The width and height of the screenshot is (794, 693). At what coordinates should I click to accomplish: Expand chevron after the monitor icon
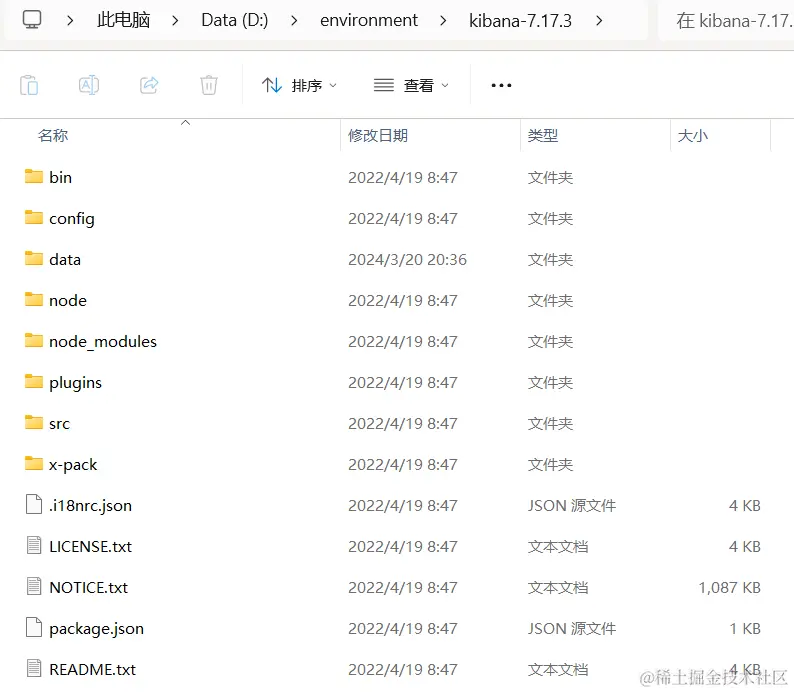click(x=70, y=21)
